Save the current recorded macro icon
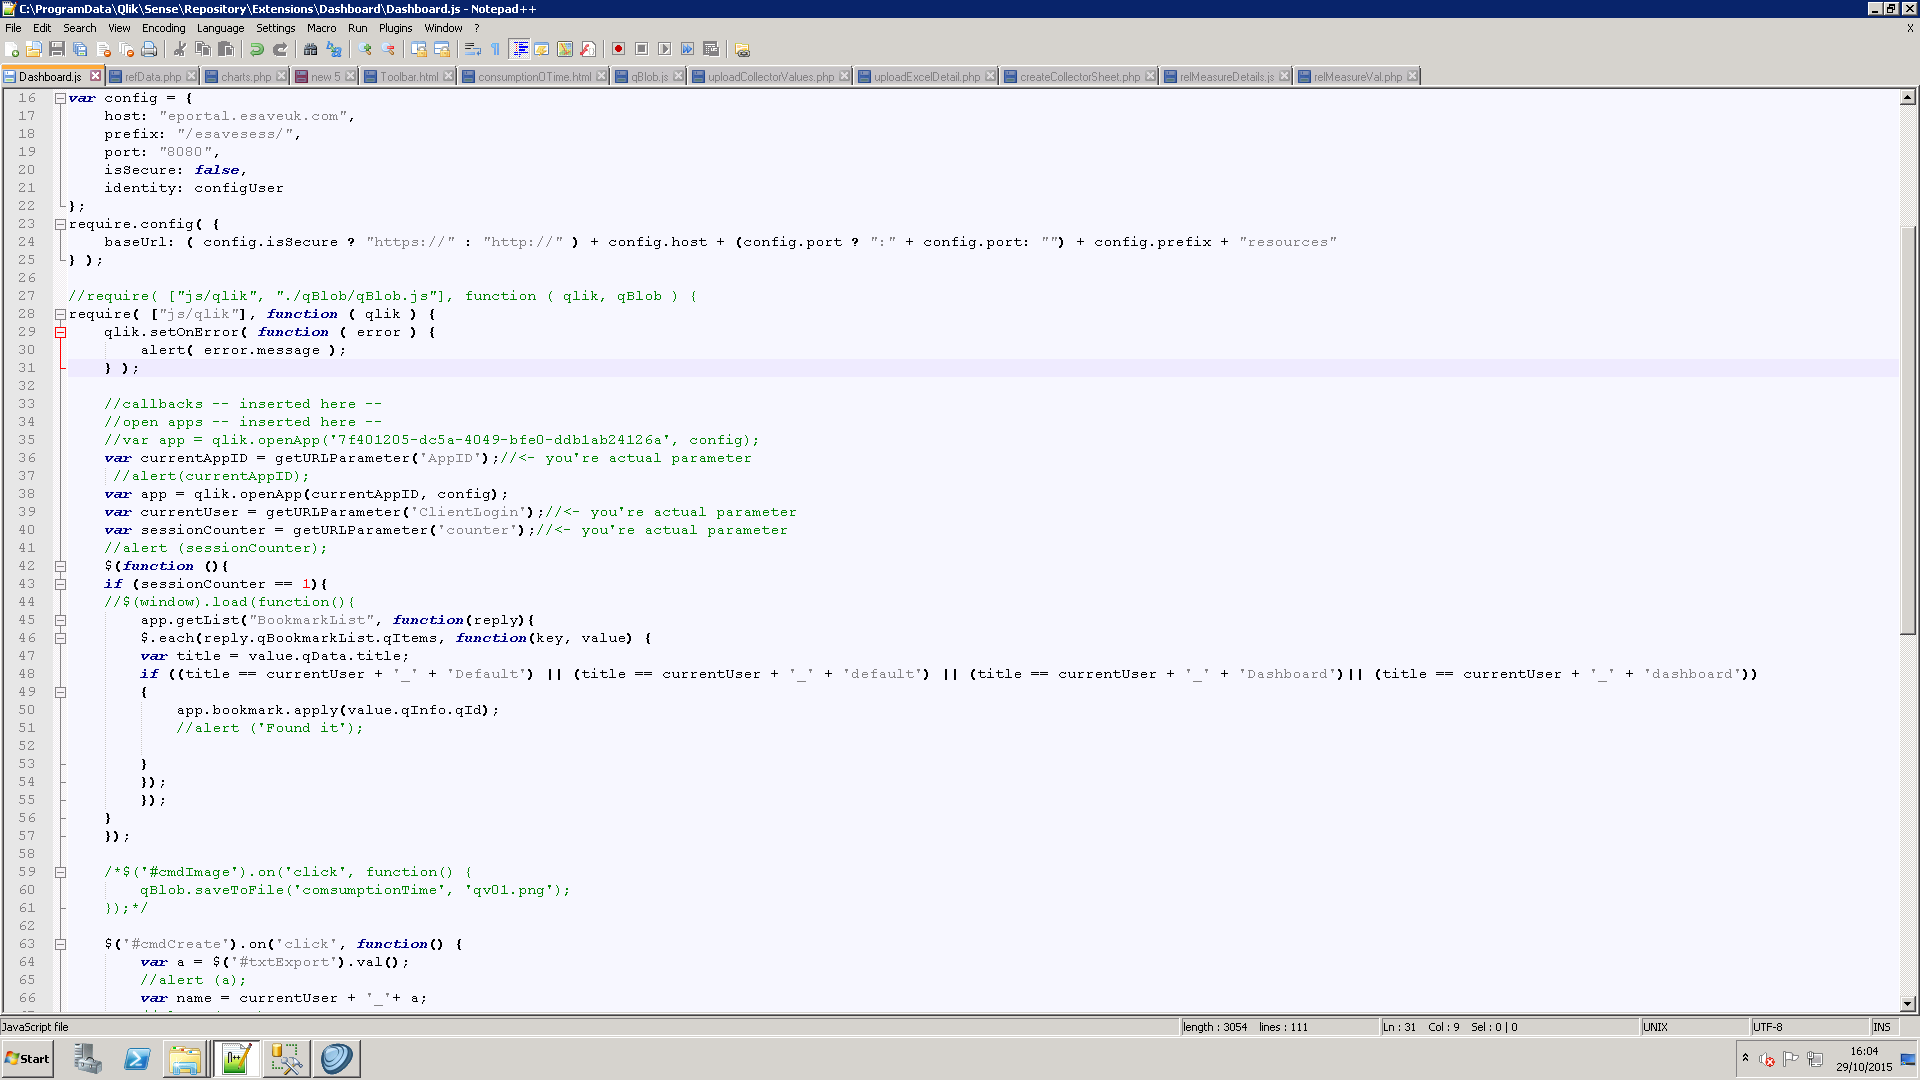 [x=711, y=49]
